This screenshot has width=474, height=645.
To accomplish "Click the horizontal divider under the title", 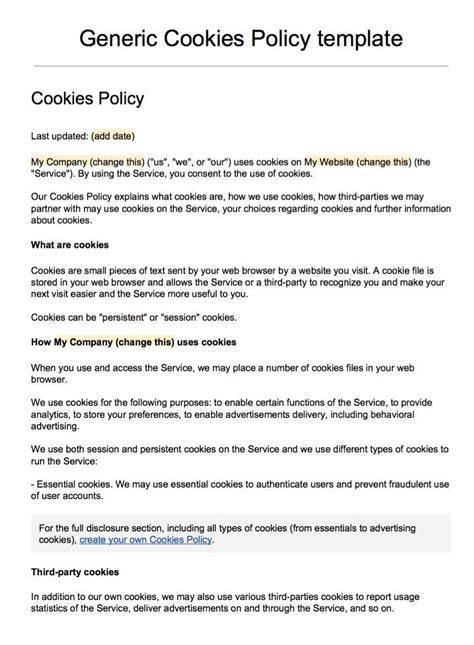I will [x=241, y=66].
